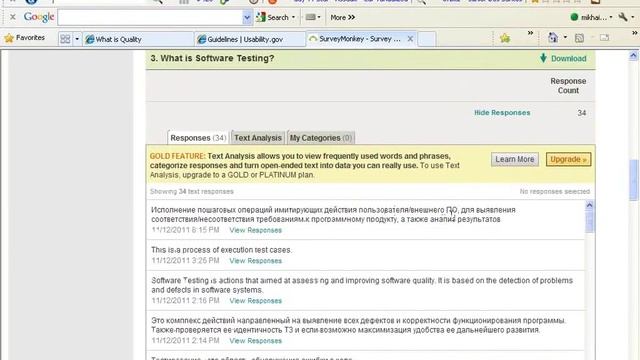This screenshot has height=360, width=640.
Task: Click 'This is a process of execution test cases.'
Action: (222, 250)
